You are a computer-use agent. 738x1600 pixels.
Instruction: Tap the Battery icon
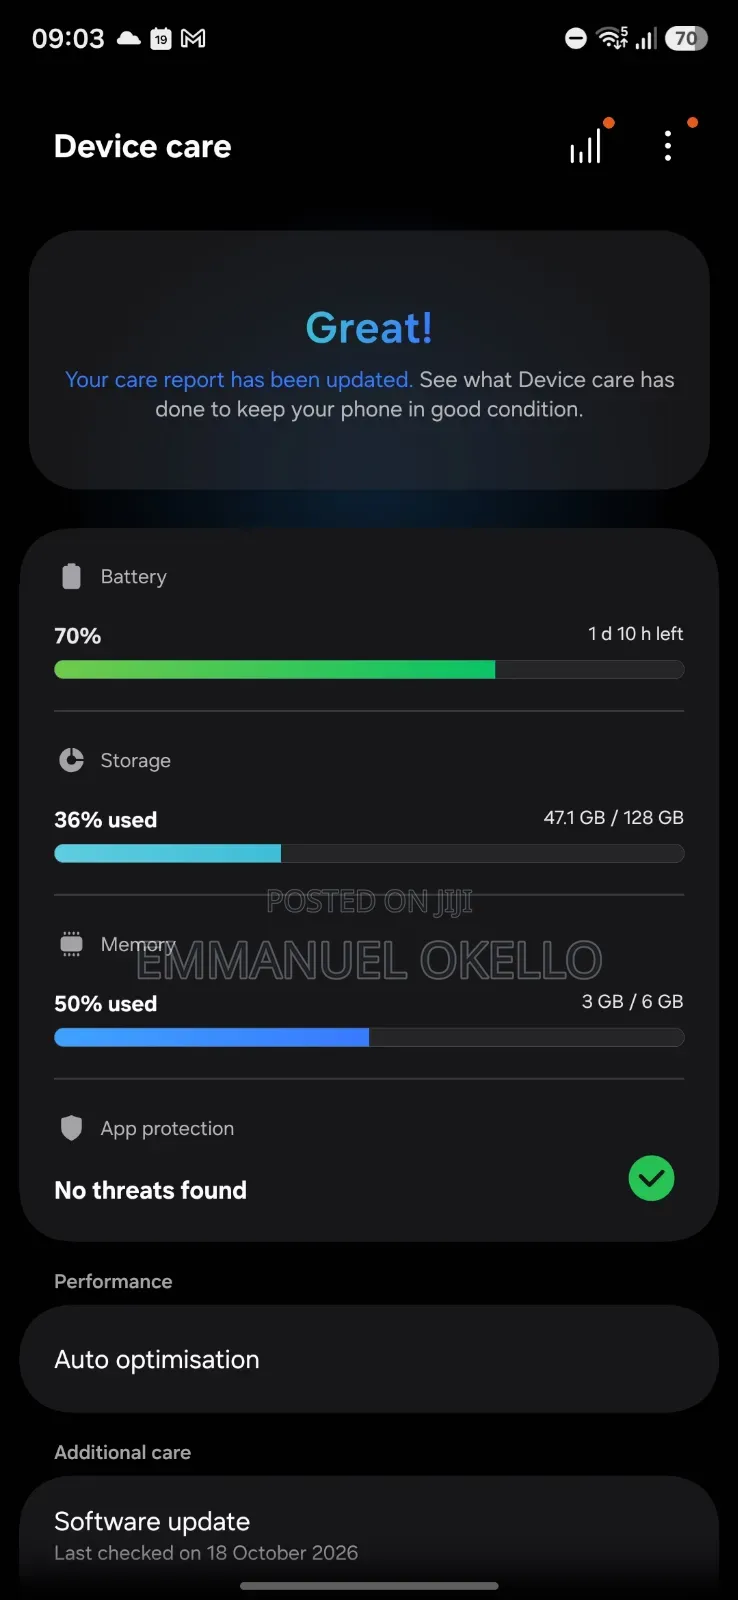point(71,577)
